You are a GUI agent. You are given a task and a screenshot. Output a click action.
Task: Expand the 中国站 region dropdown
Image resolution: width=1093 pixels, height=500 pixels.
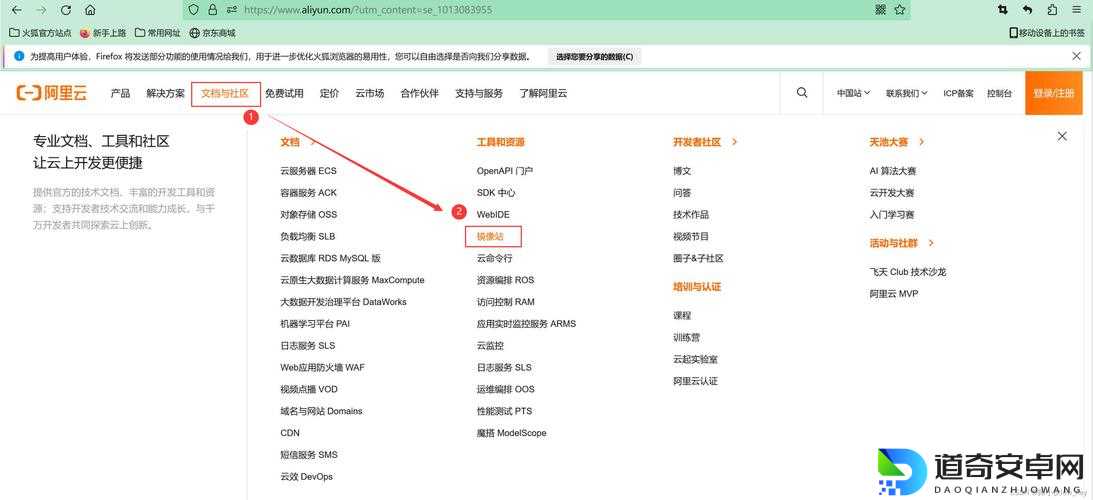click(x=853, y=93)
